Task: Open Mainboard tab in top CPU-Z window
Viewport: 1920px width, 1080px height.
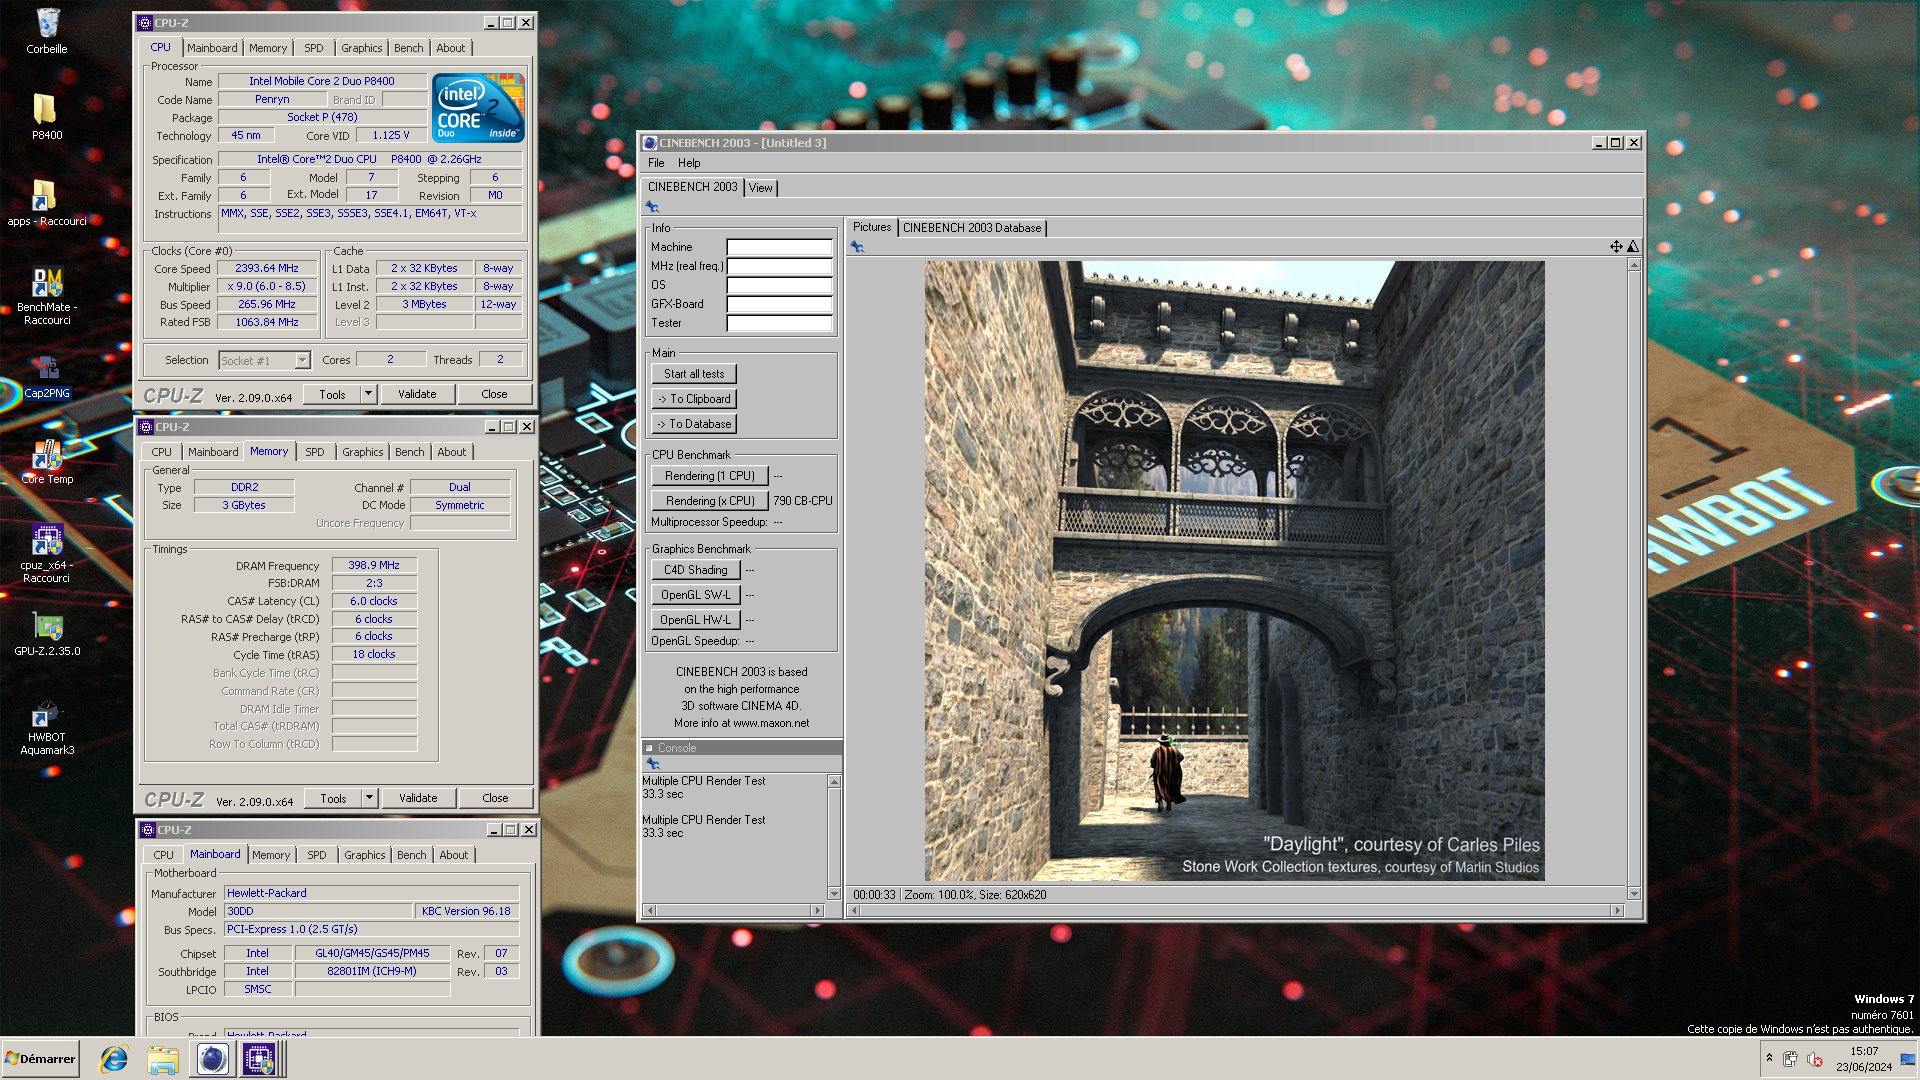Action: coord(212,48)
